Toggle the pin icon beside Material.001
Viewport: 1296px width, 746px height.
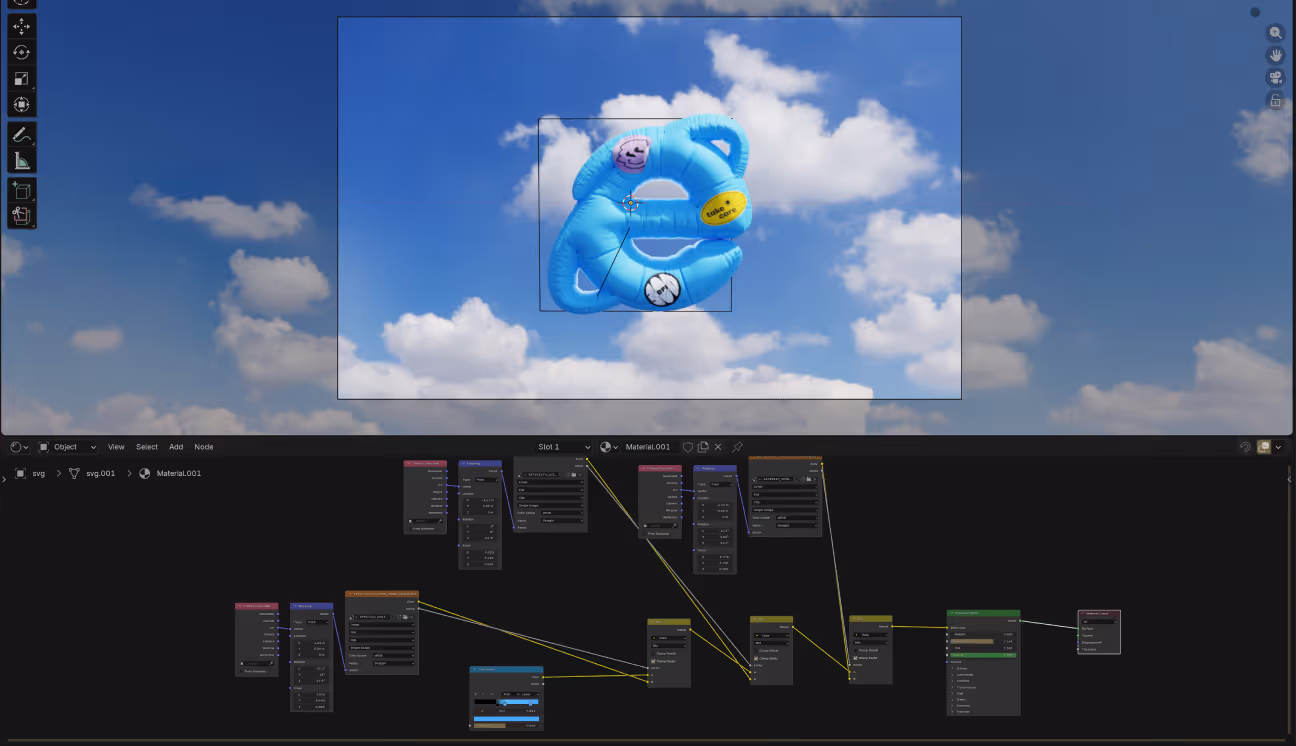(x=737, y=447)
